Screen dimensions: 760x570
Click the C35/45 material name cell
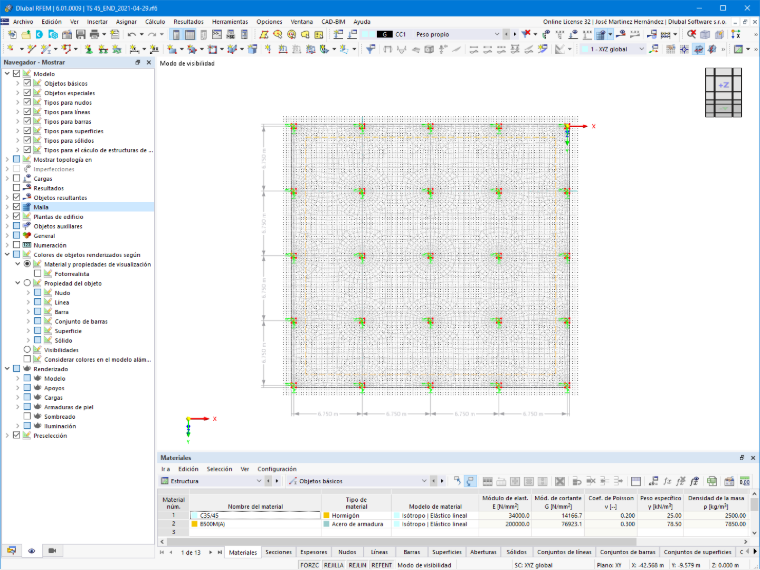[255, 516]
